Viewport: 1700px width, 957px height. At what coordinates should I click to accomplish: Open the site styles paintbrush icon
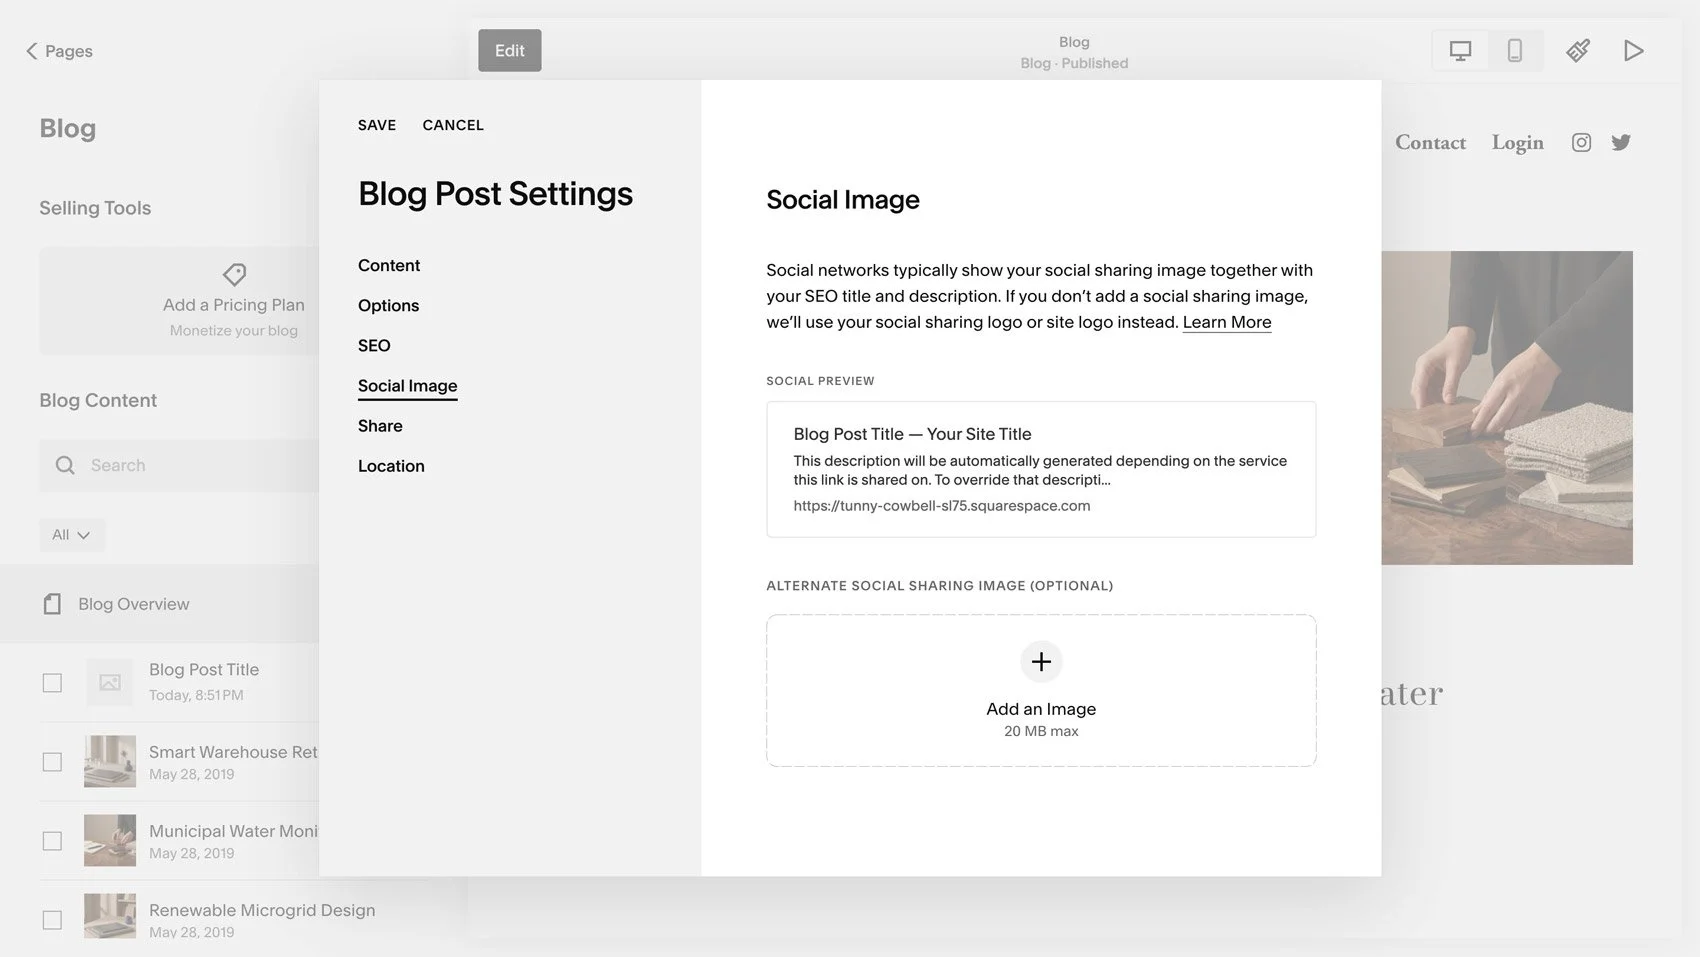point(1578,50)
